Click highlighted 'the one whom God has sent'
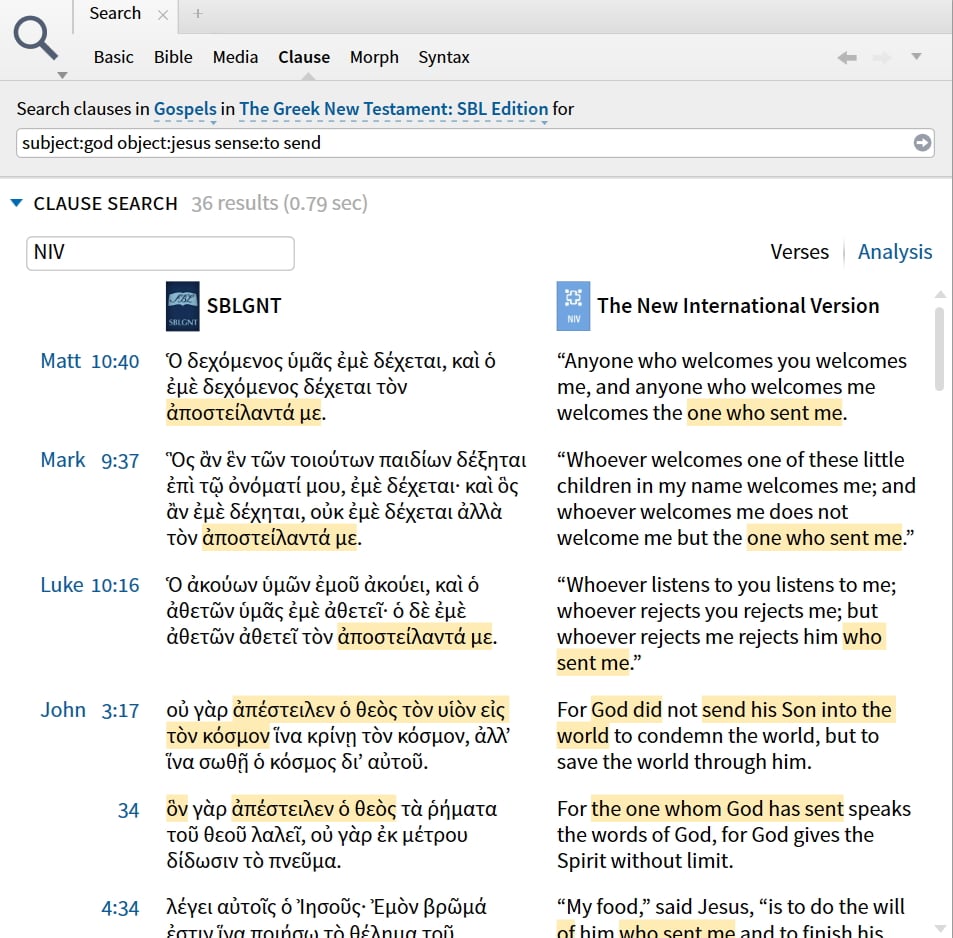 (717, 809)
